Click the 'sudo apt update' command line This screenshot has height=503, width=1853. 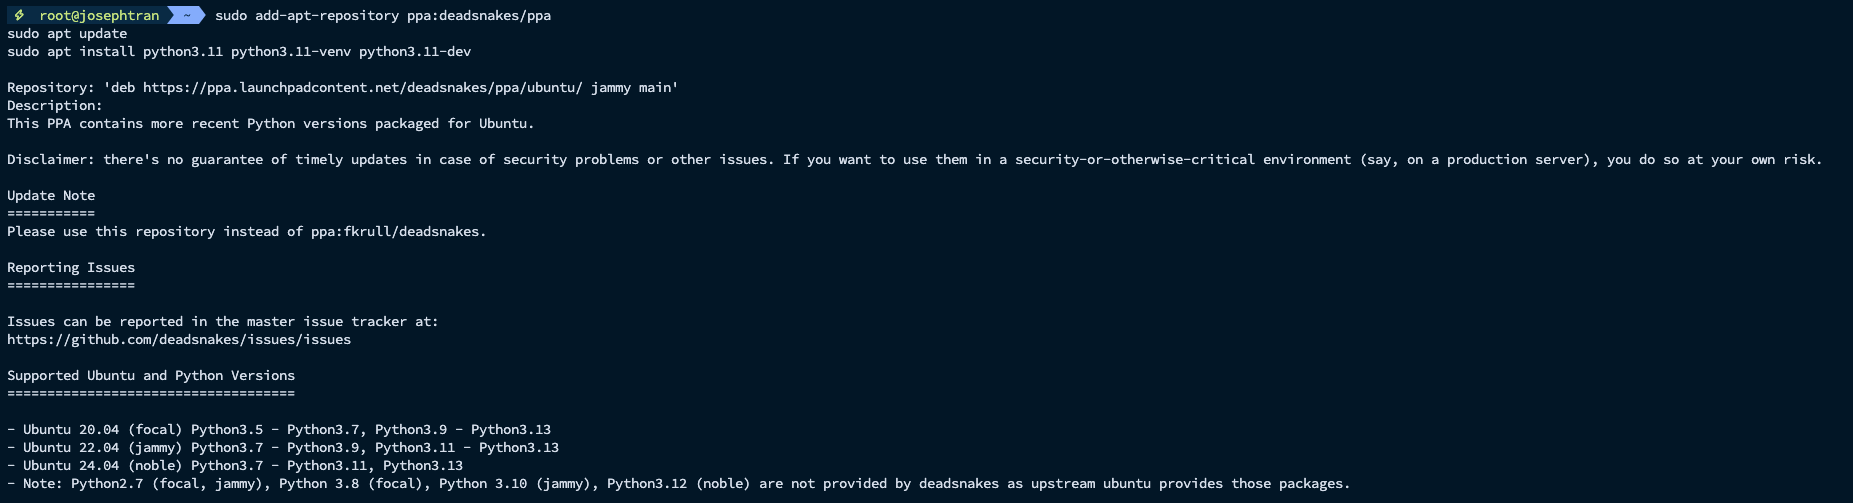tap(67, 33)
